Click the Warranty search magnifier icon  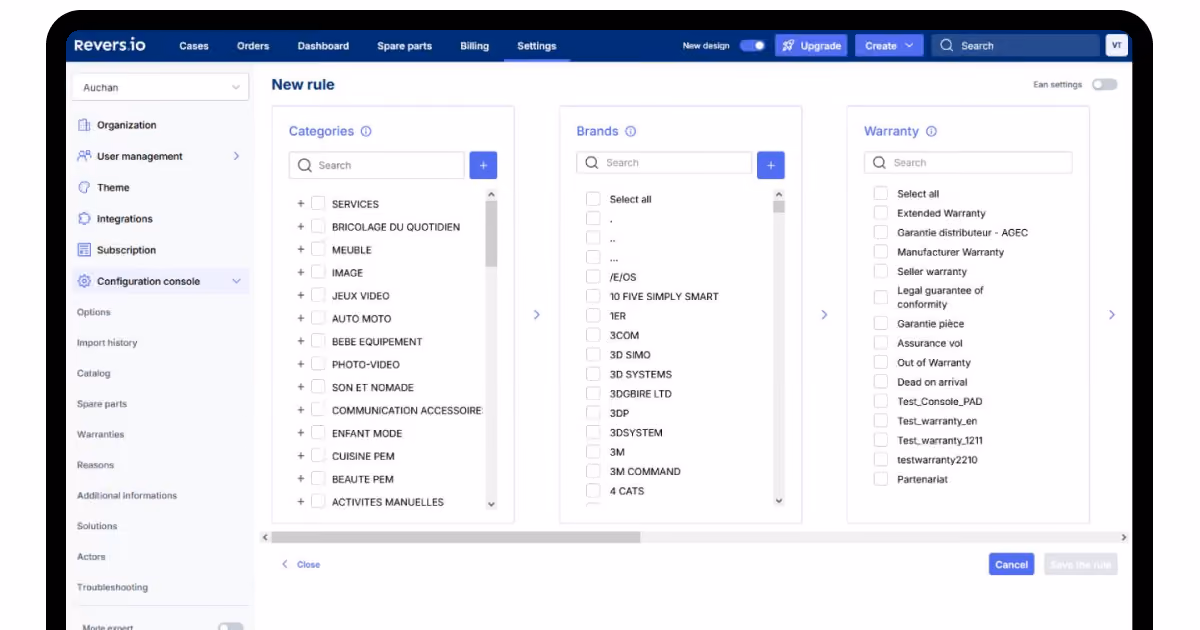(x=880, y=162)
